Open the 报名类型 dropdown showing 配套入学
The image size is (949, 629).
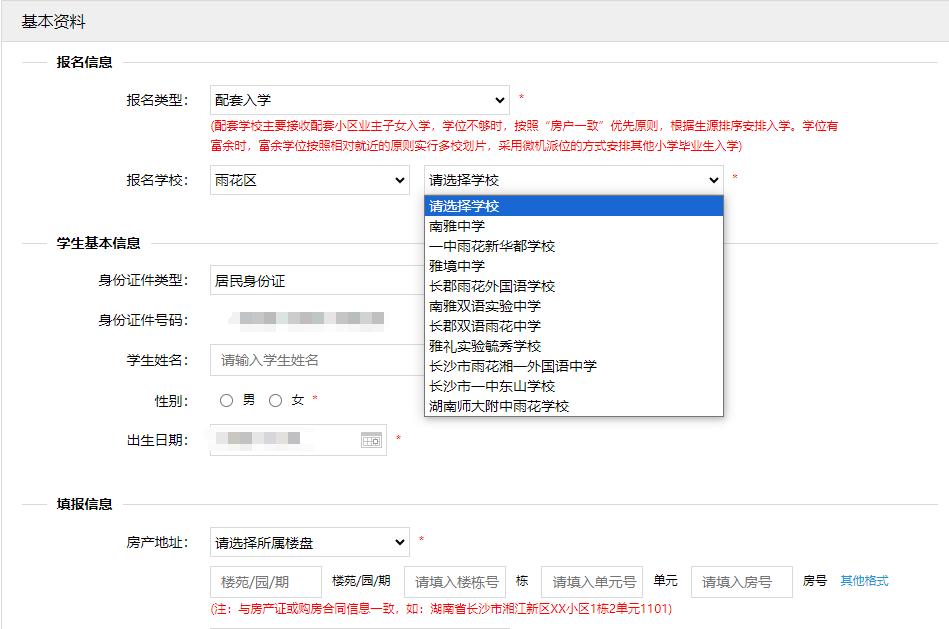360,100
